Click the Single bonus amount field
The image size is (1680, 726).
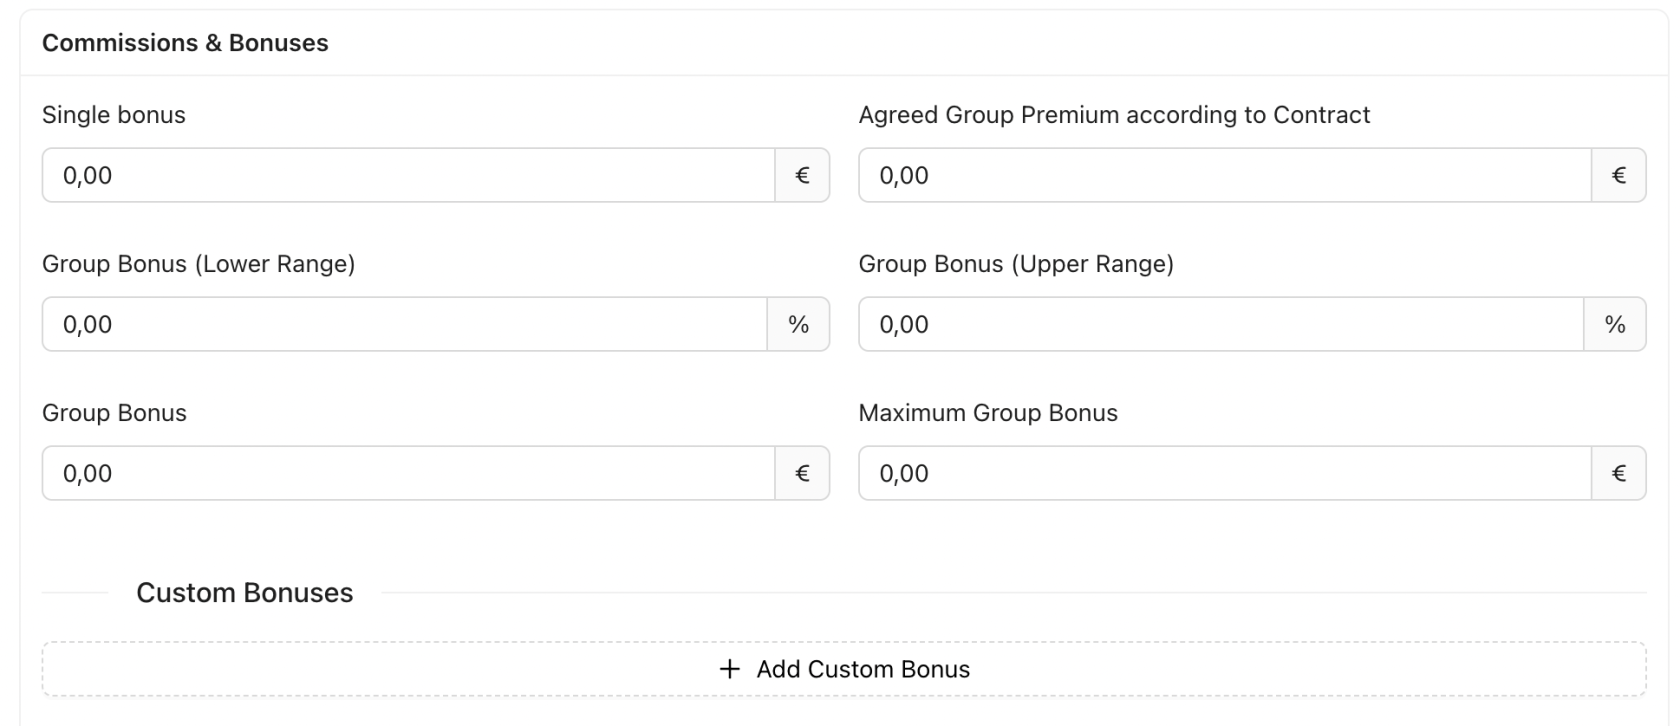pos(408,175)
